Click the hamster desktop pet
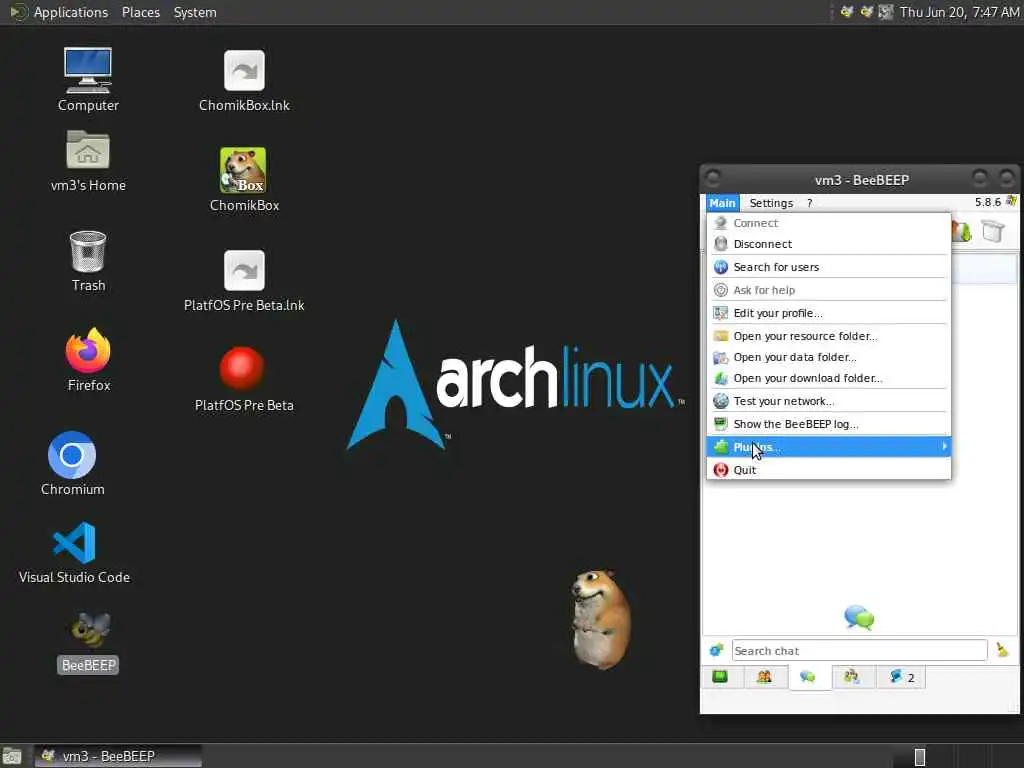The height and width of the screenshot is (768, 1024). 601,618
